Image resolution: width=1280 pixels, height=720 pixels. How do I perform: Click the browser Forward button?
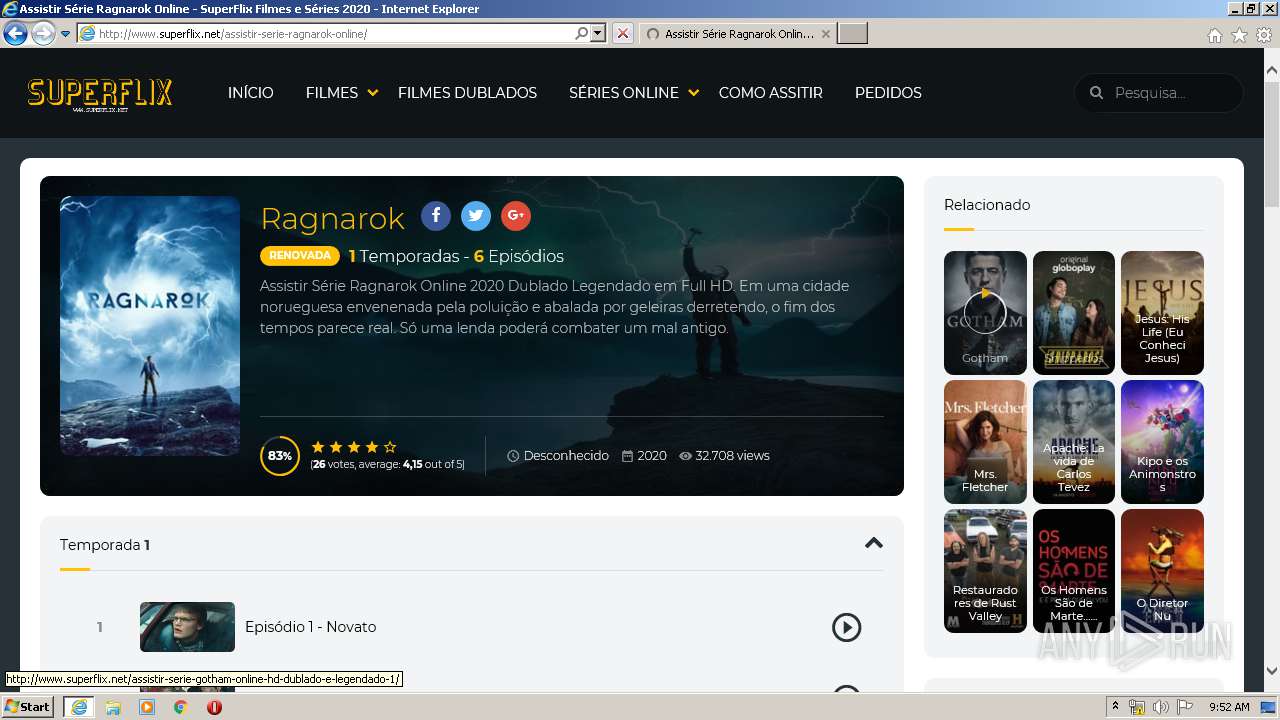(x=43, y=33)
